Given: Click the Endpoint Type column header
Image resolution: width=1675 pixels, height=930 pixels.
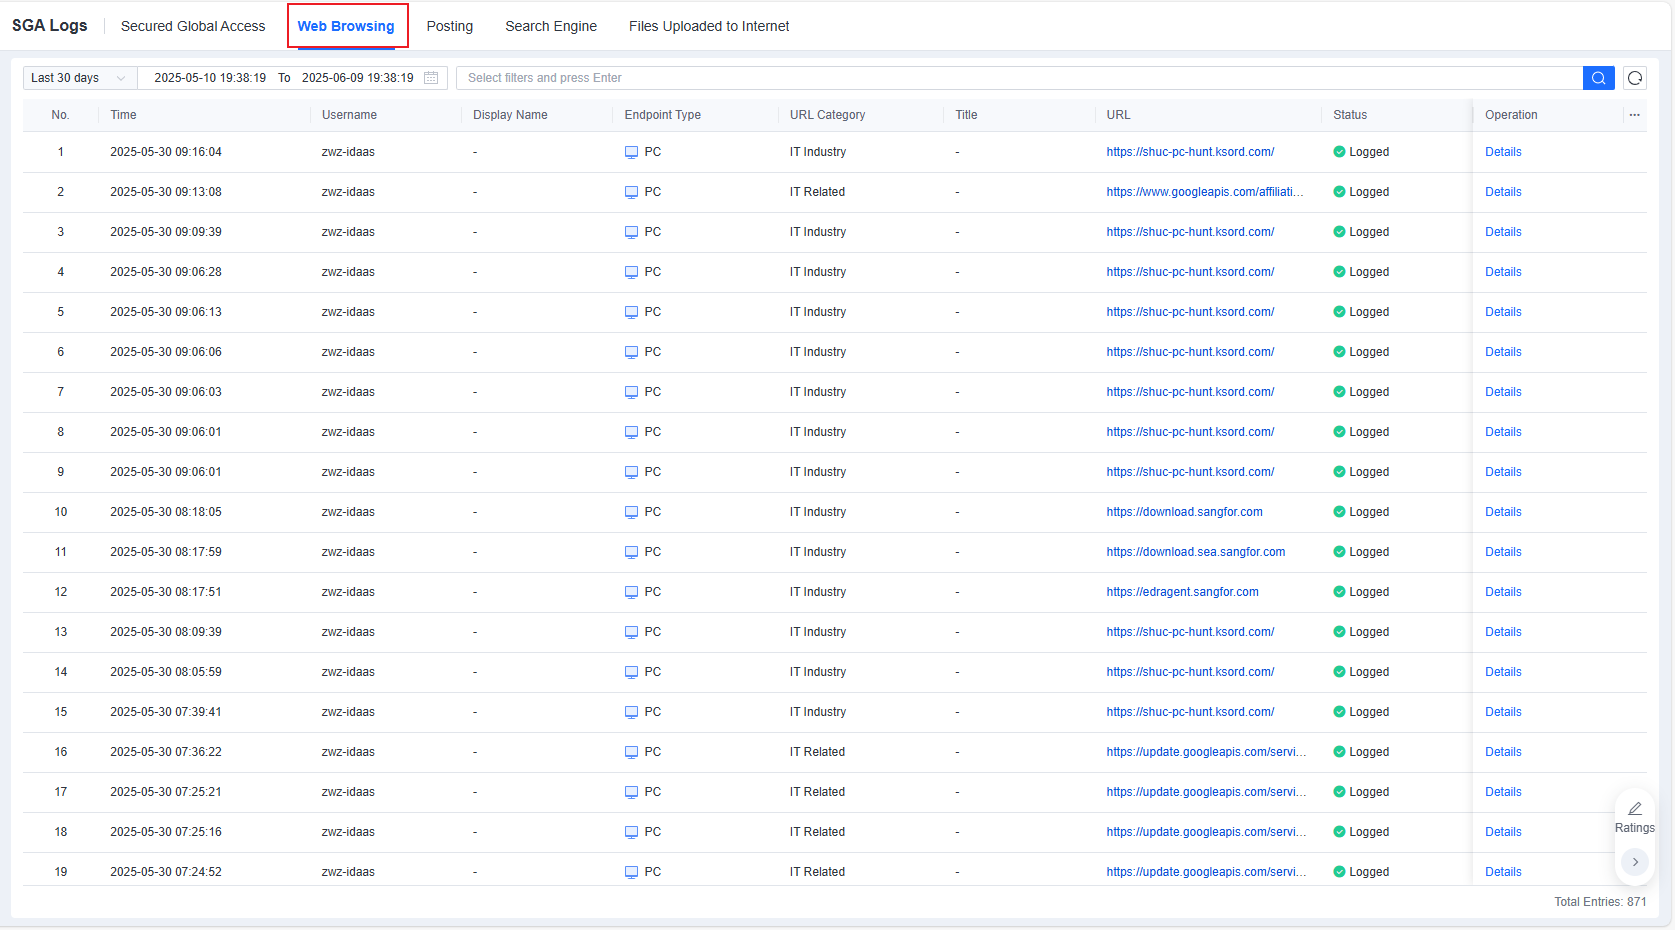Looking at the screenshot, I should pyautogui.click(x=662, y=115).
